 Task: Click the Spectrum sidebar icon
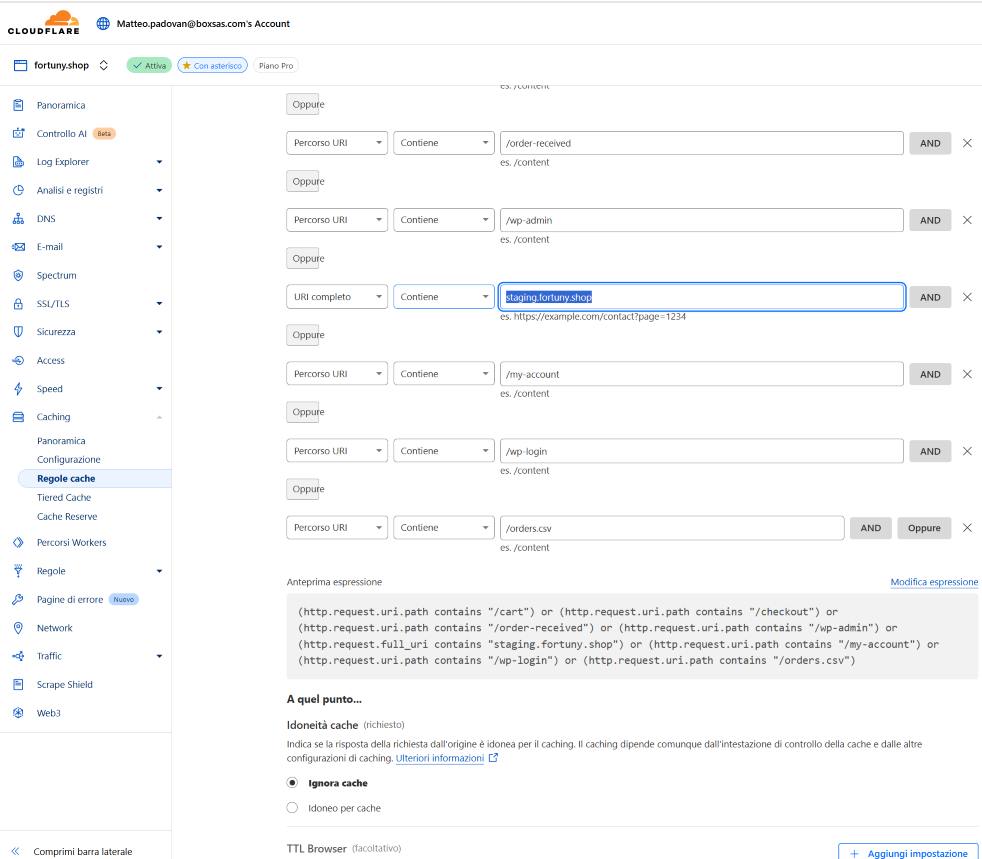(17, 275)
